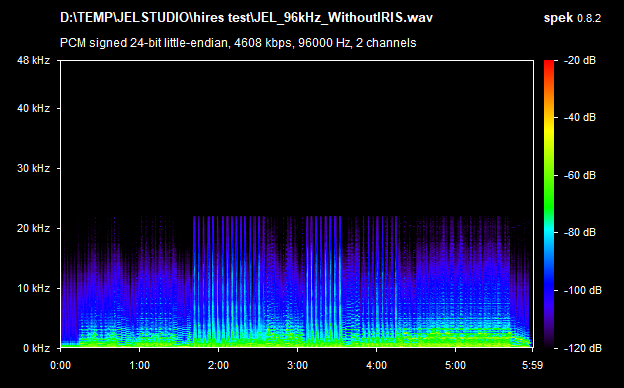Click the 1:00 time axis label
This screenshot has width=624, height=388.
pos(139,365)
